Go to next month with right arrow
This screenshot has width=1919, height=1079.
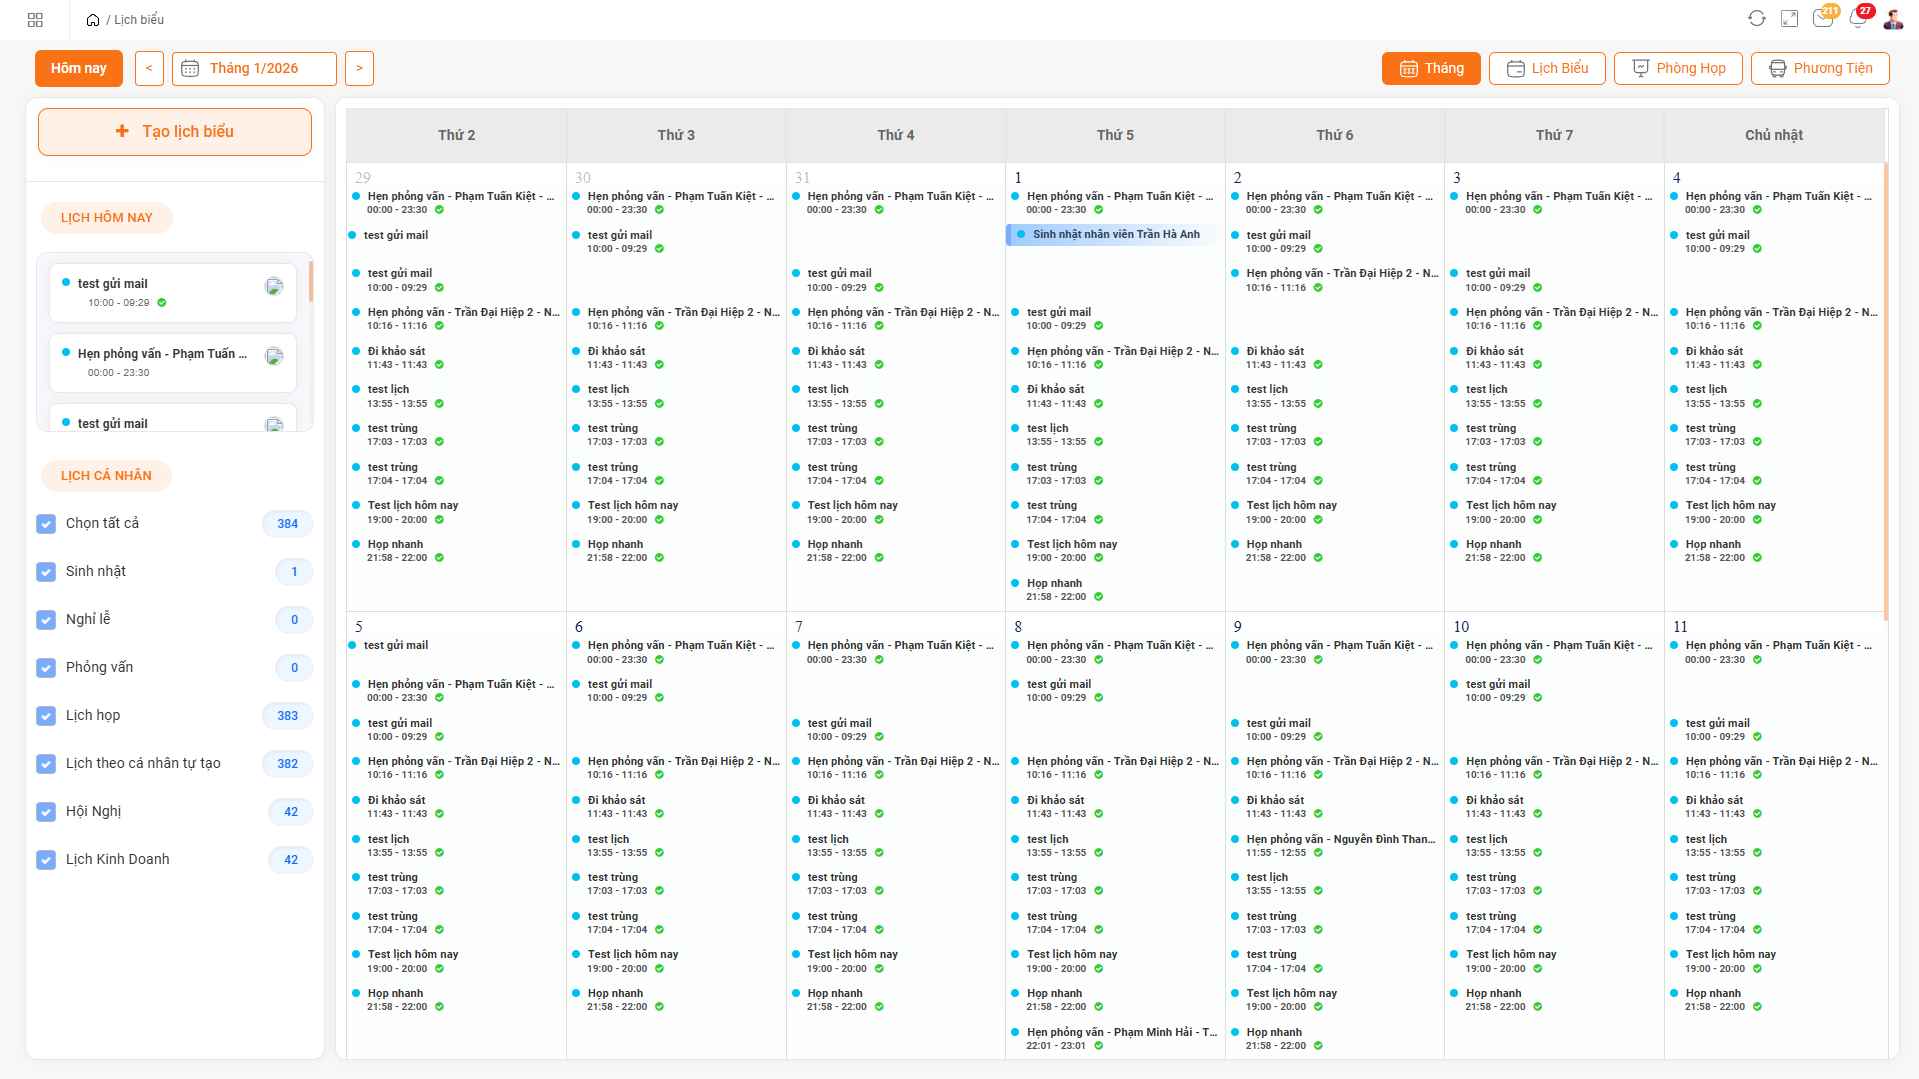point(359,69)
